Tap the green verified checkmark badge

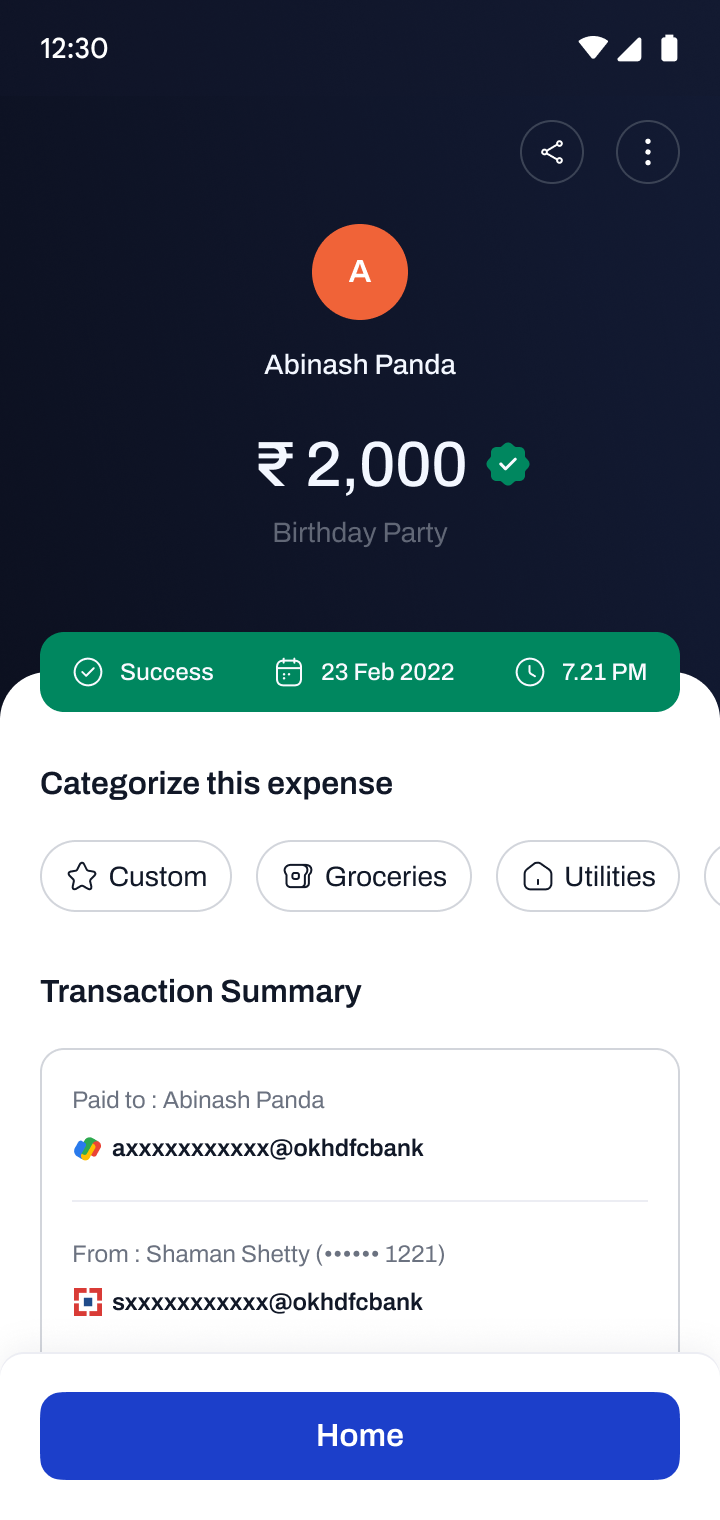click(x=508, y=464)
